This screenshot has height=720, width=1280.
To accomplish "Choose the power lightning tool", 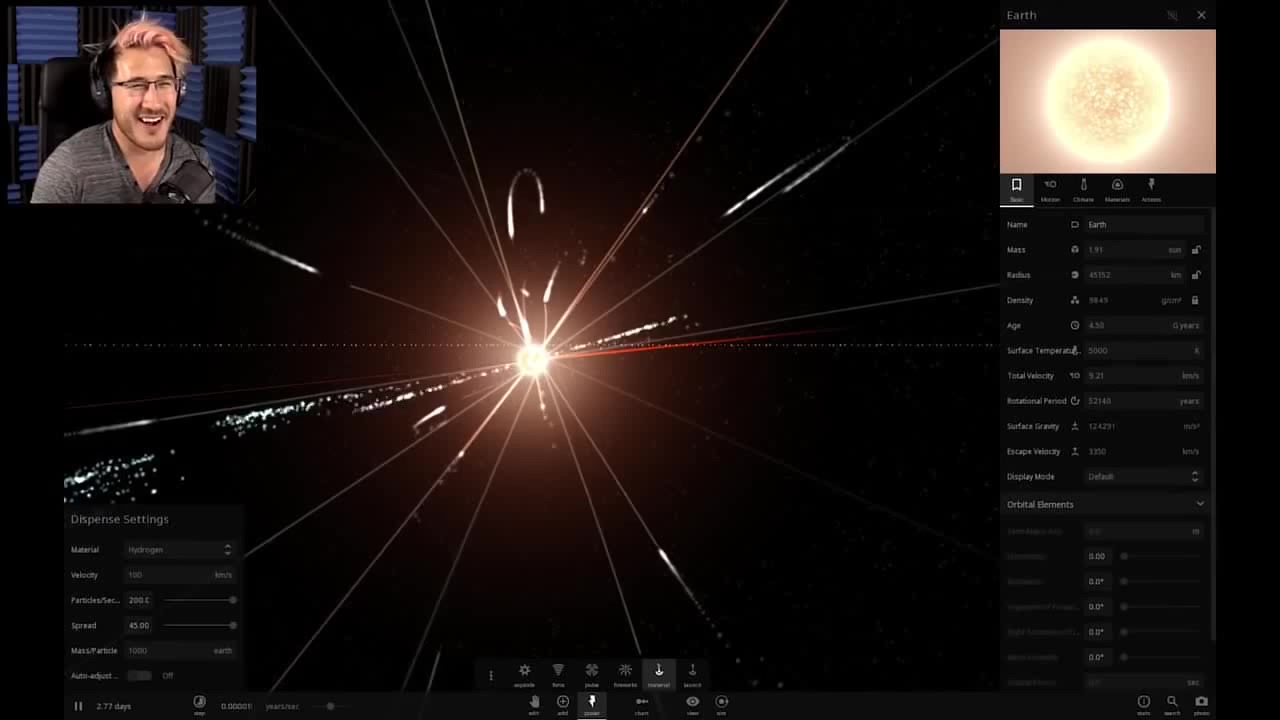I will (592, 705).
